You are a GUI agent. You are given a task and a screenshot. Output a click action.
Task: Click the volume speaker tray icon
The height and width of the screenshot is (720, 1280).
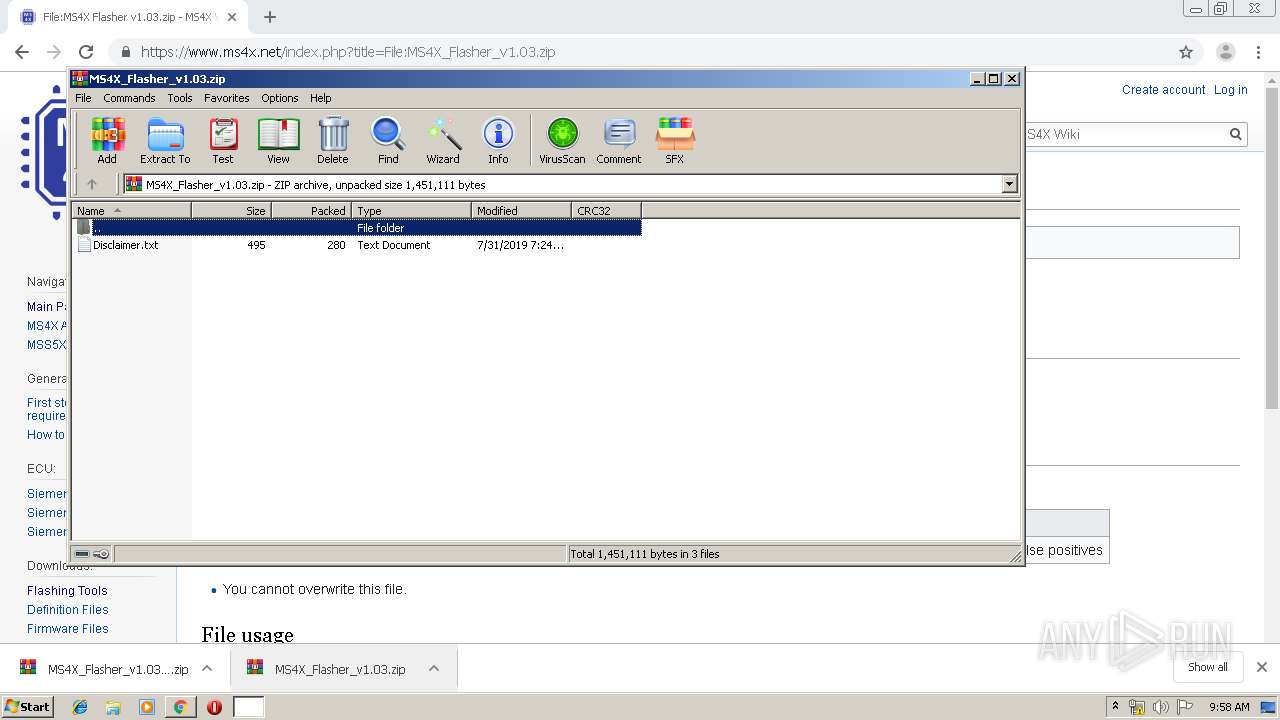(x=1160, y=707)
